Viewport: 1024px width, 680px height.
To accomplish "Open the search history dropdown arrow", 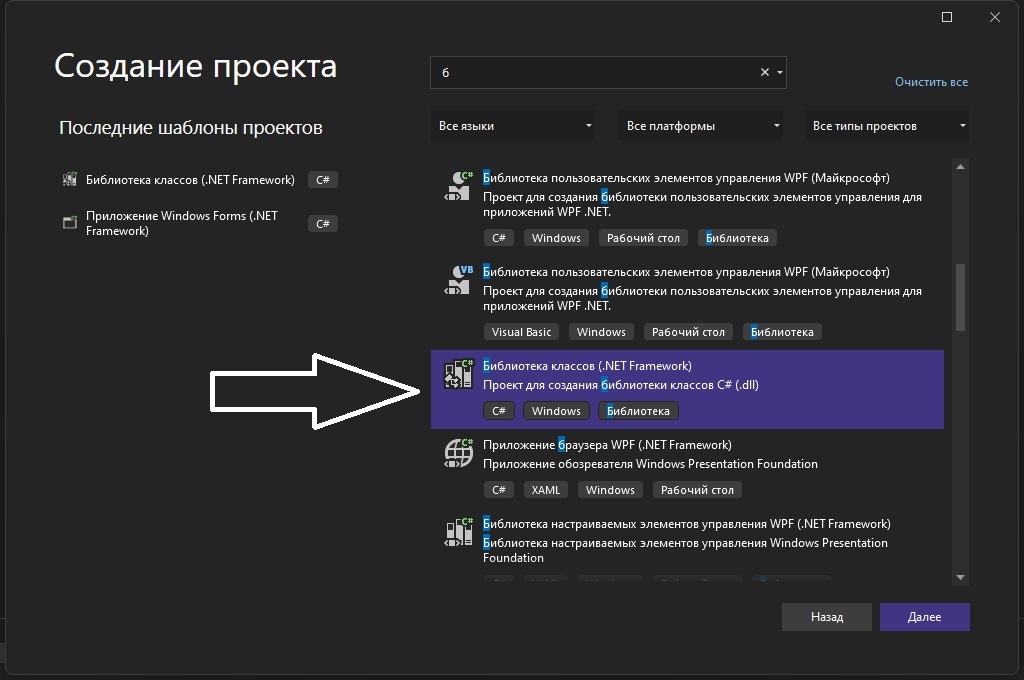I will (x=780, y=73).
